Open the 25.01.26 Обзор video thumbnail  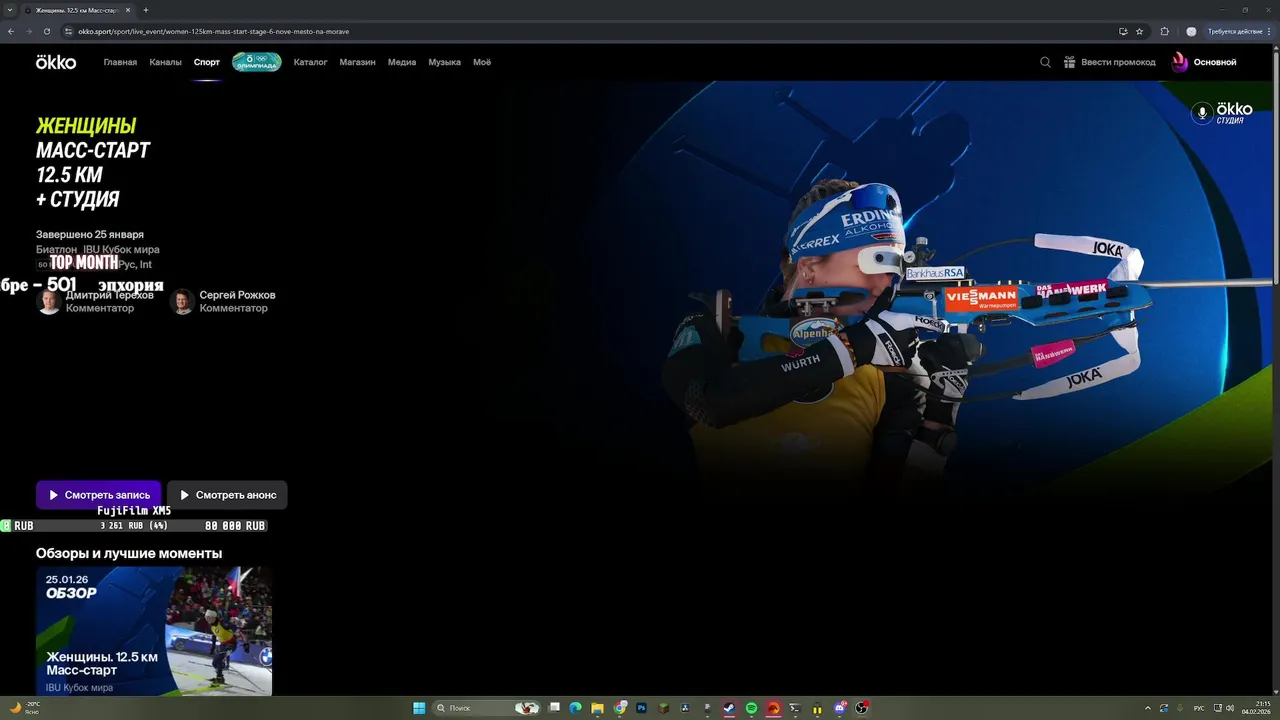154,631
